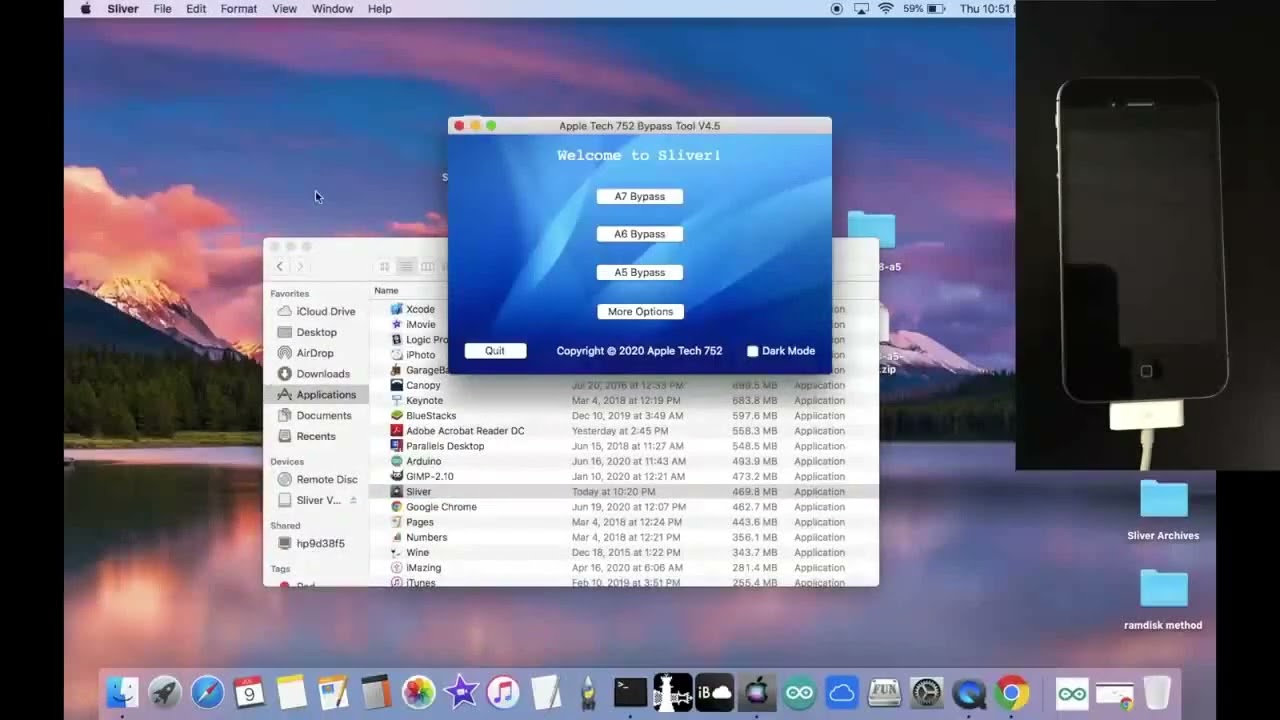Viewport: 1280px width, 720px height.
Task: Open iTunes from the Dock
Action: tap(503, 692)
